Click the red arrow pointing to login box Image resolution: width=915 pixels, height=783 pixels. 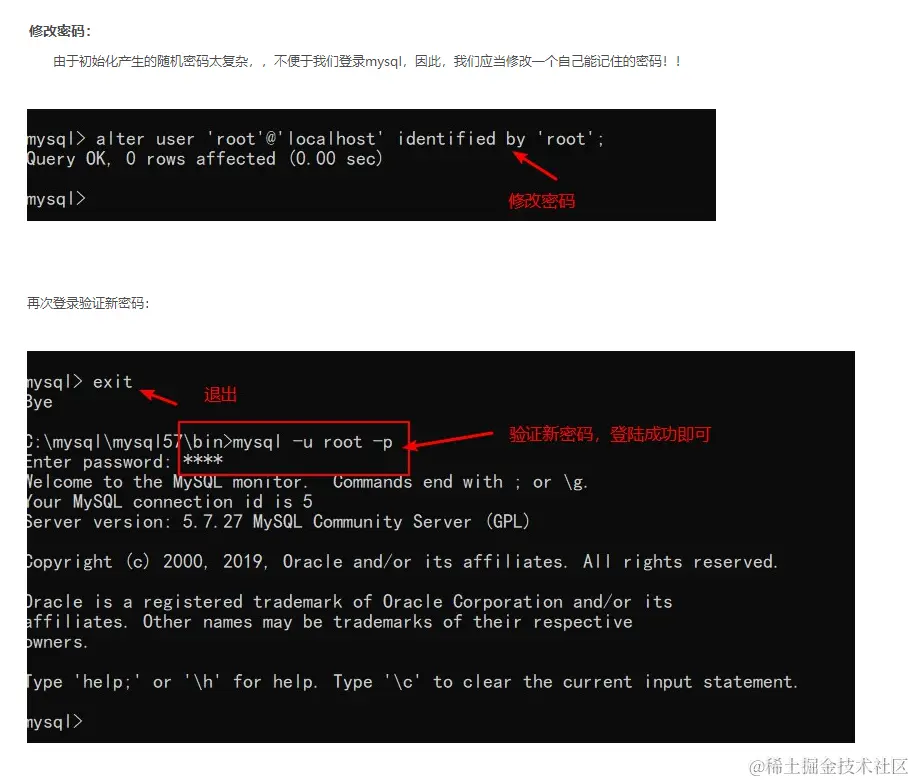(x=448, y=441)
